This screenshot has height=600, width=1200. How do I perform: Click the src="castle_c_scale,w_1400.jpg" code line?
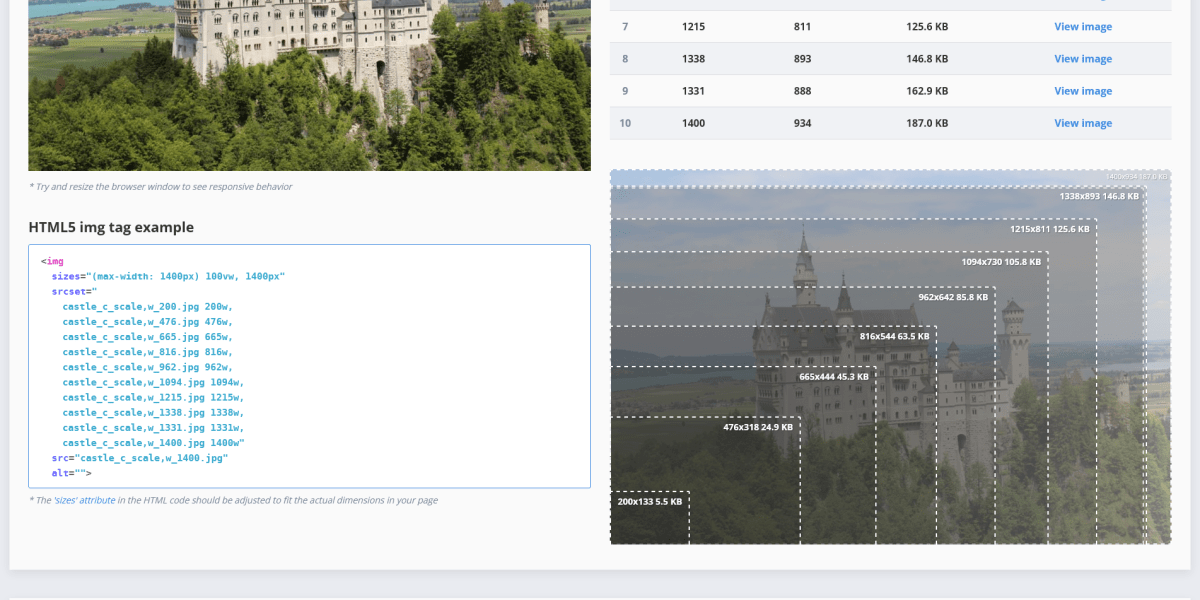point(140,458)
